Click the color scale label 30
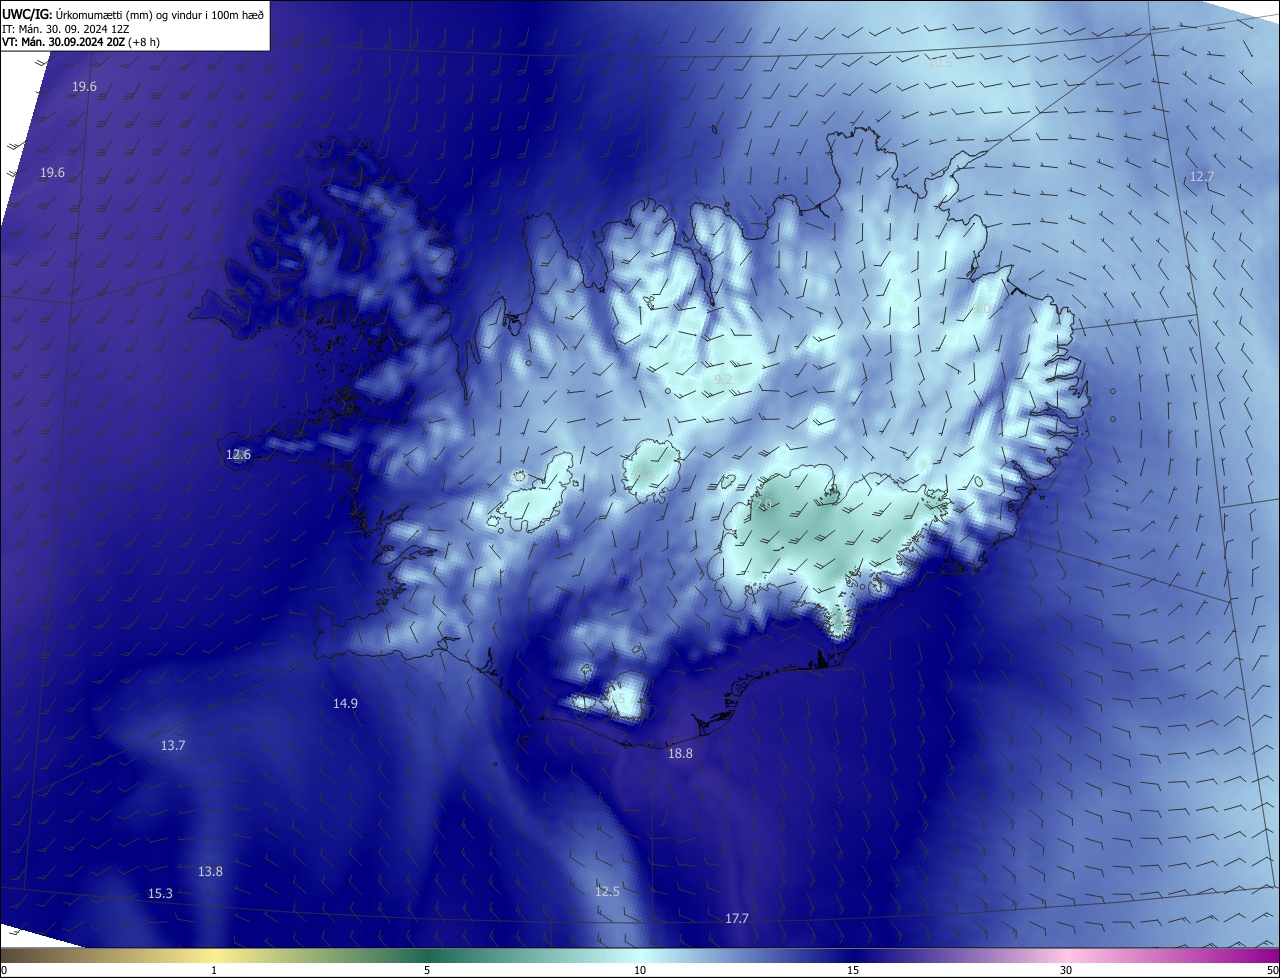 tap(1066, 970)
